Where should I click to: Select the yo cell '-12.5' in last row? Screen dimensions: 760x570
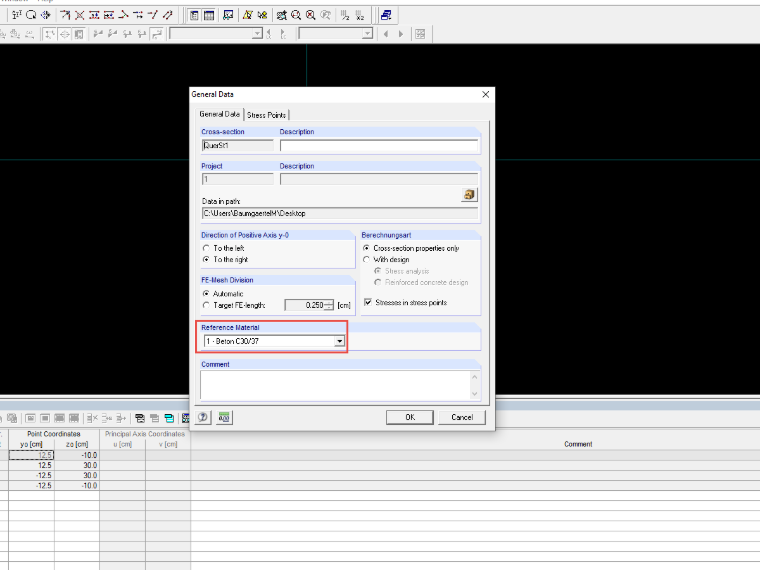pos(32,486)
